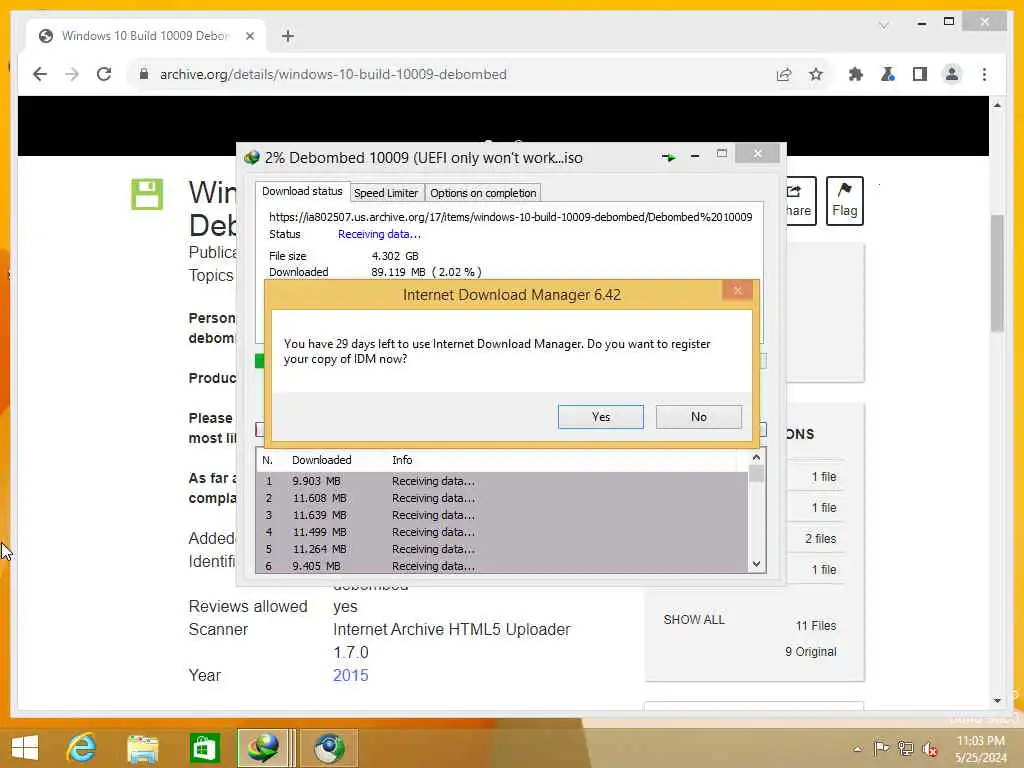Open the Action Center flag tray icon
This screenshot has width=1024, height=768.
[881, 748]
